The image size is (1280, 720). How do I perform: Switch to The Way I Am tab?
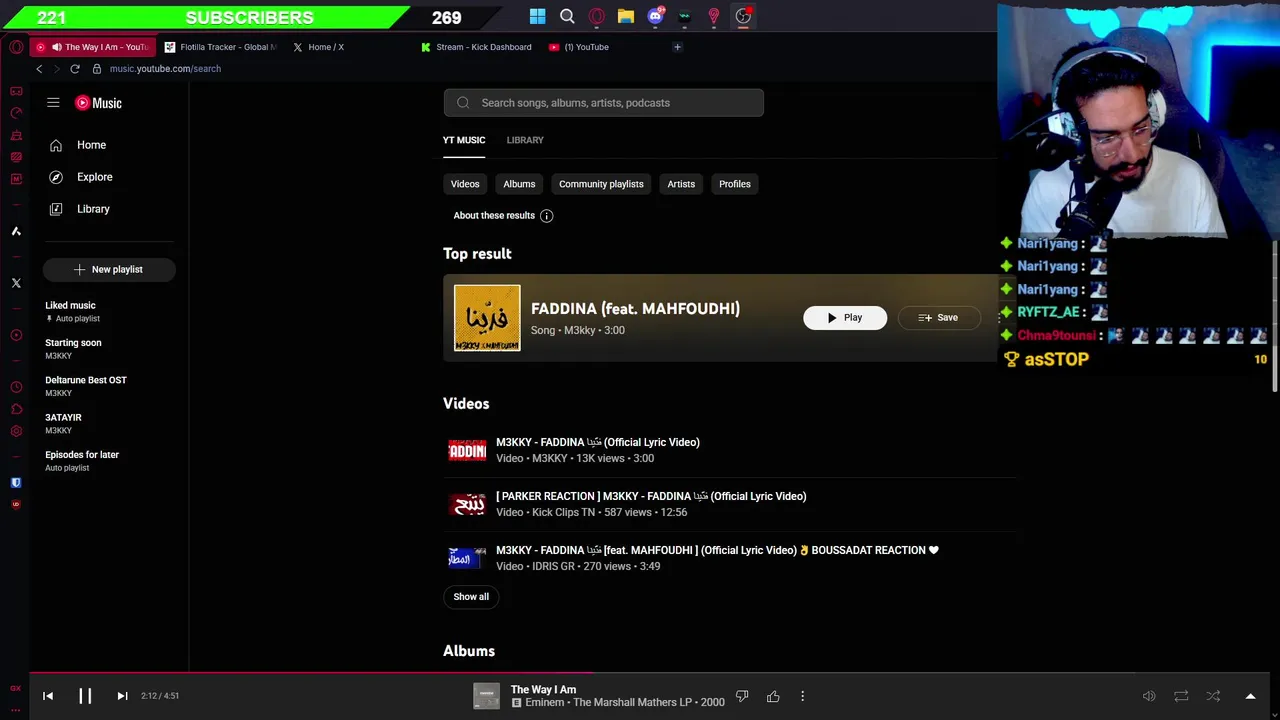pos(93,47)
